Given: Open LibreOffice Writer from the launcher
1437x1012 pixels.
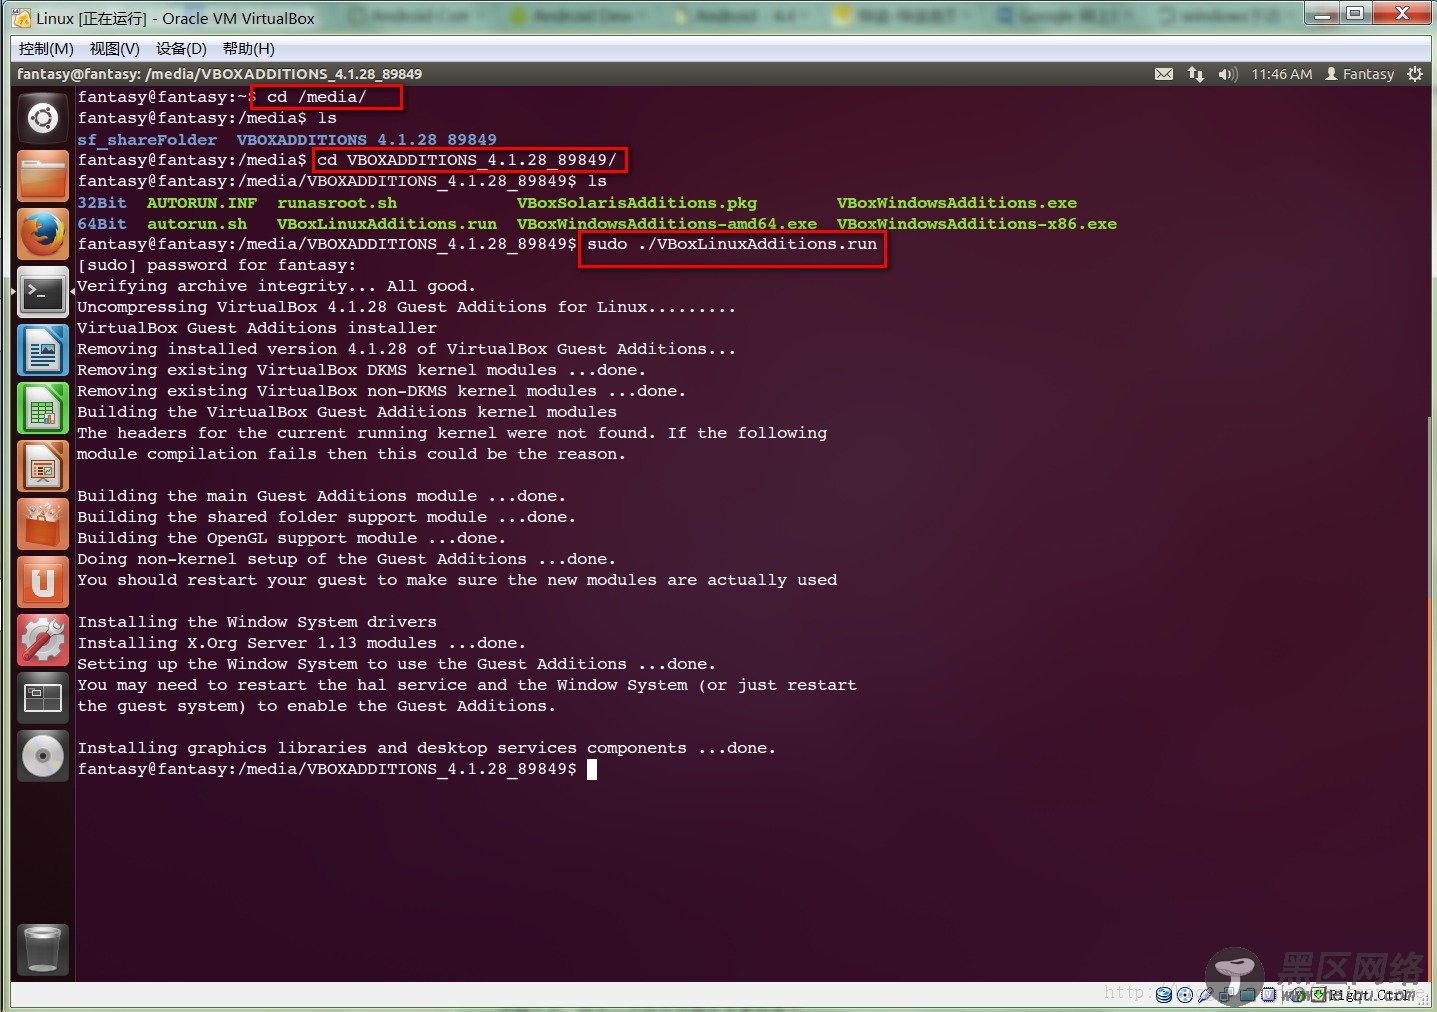Looking at the screenshot, I should tap(43, 351).
